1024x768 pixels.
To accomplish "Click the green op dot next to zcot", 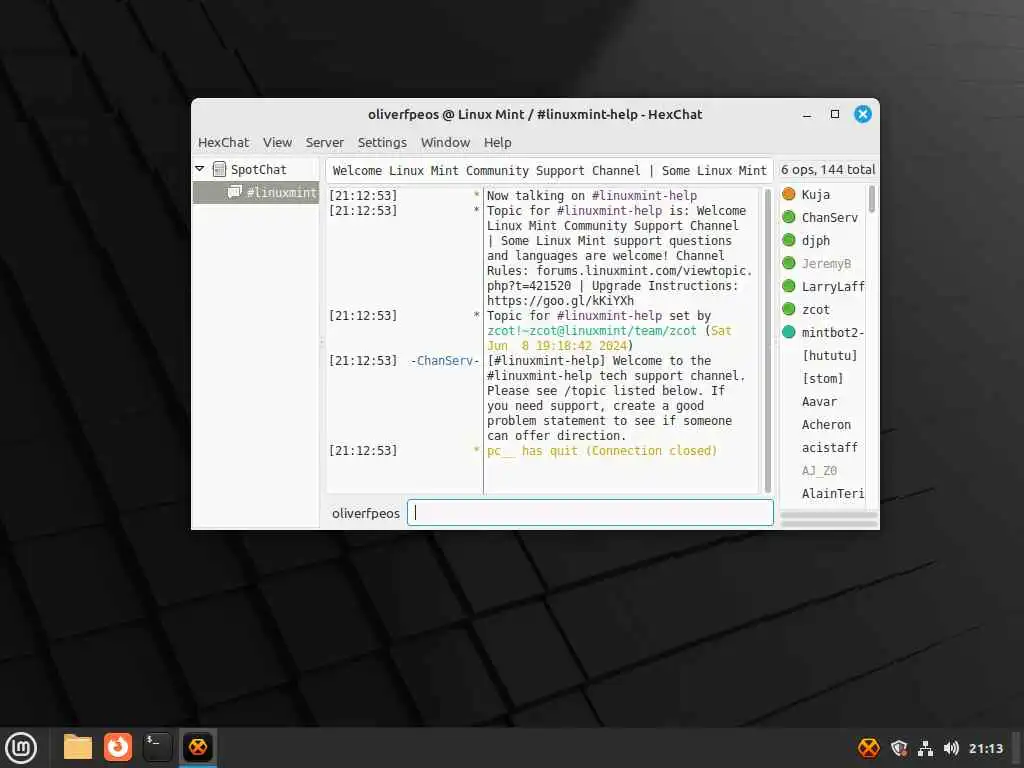I will pos(788,309).
